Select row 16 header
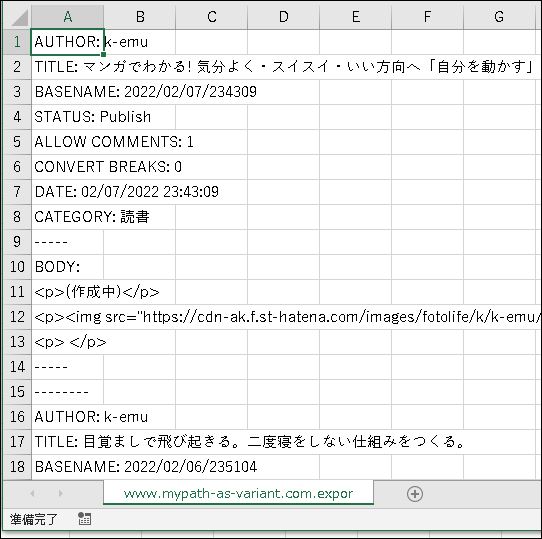Viewport: 542px width, 539px height. pos(17,417)
